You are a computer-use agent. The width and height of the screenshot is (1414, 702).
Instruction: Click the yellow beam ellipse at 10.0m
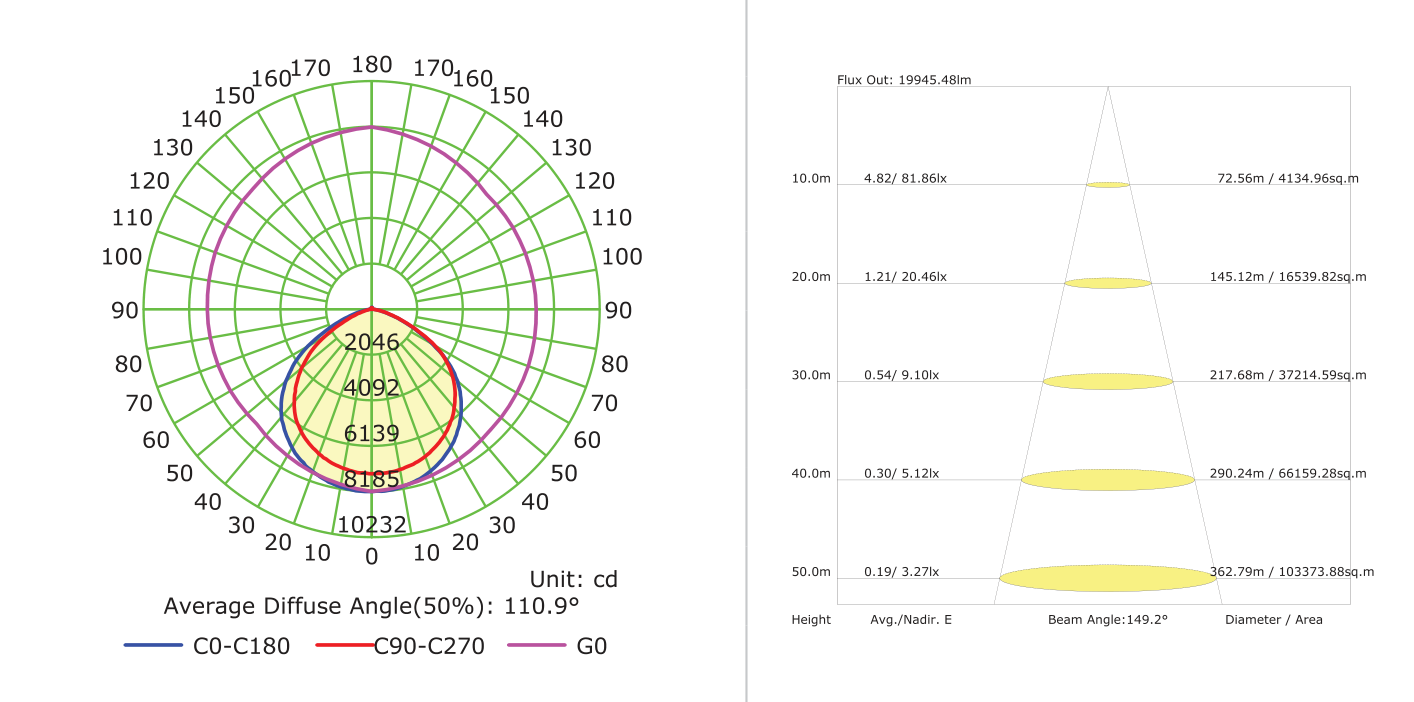1108,185
